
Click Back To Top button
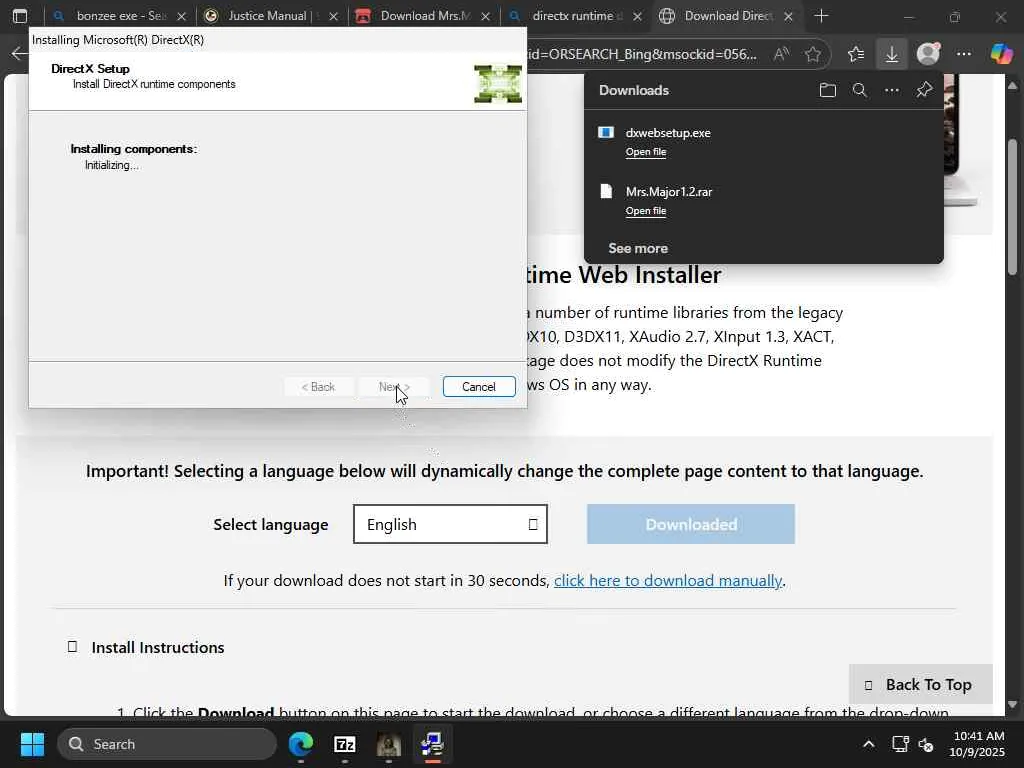[920, 684]
